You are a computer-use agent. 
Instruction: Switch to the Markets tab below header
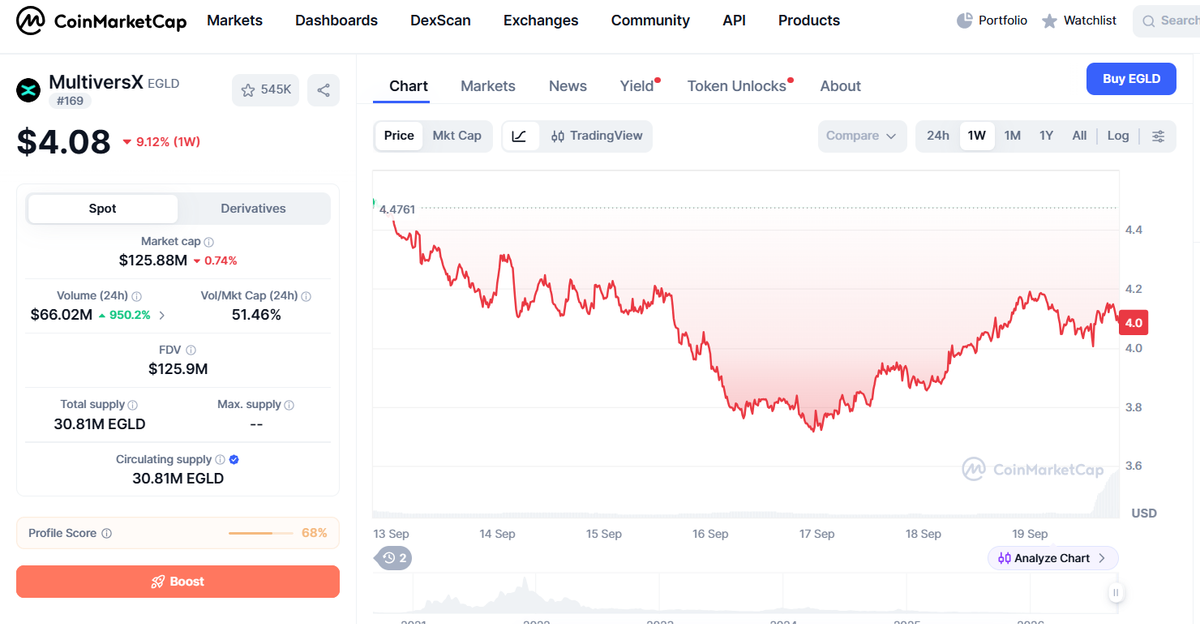click(x=488, y=86)
